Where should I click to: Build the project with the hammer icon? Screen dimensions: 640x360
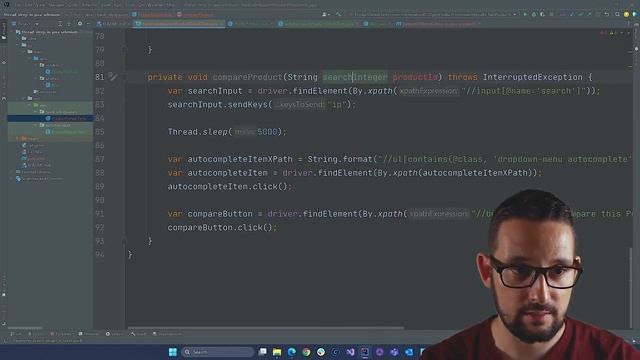pyautogui.click(x=338, y=14)
